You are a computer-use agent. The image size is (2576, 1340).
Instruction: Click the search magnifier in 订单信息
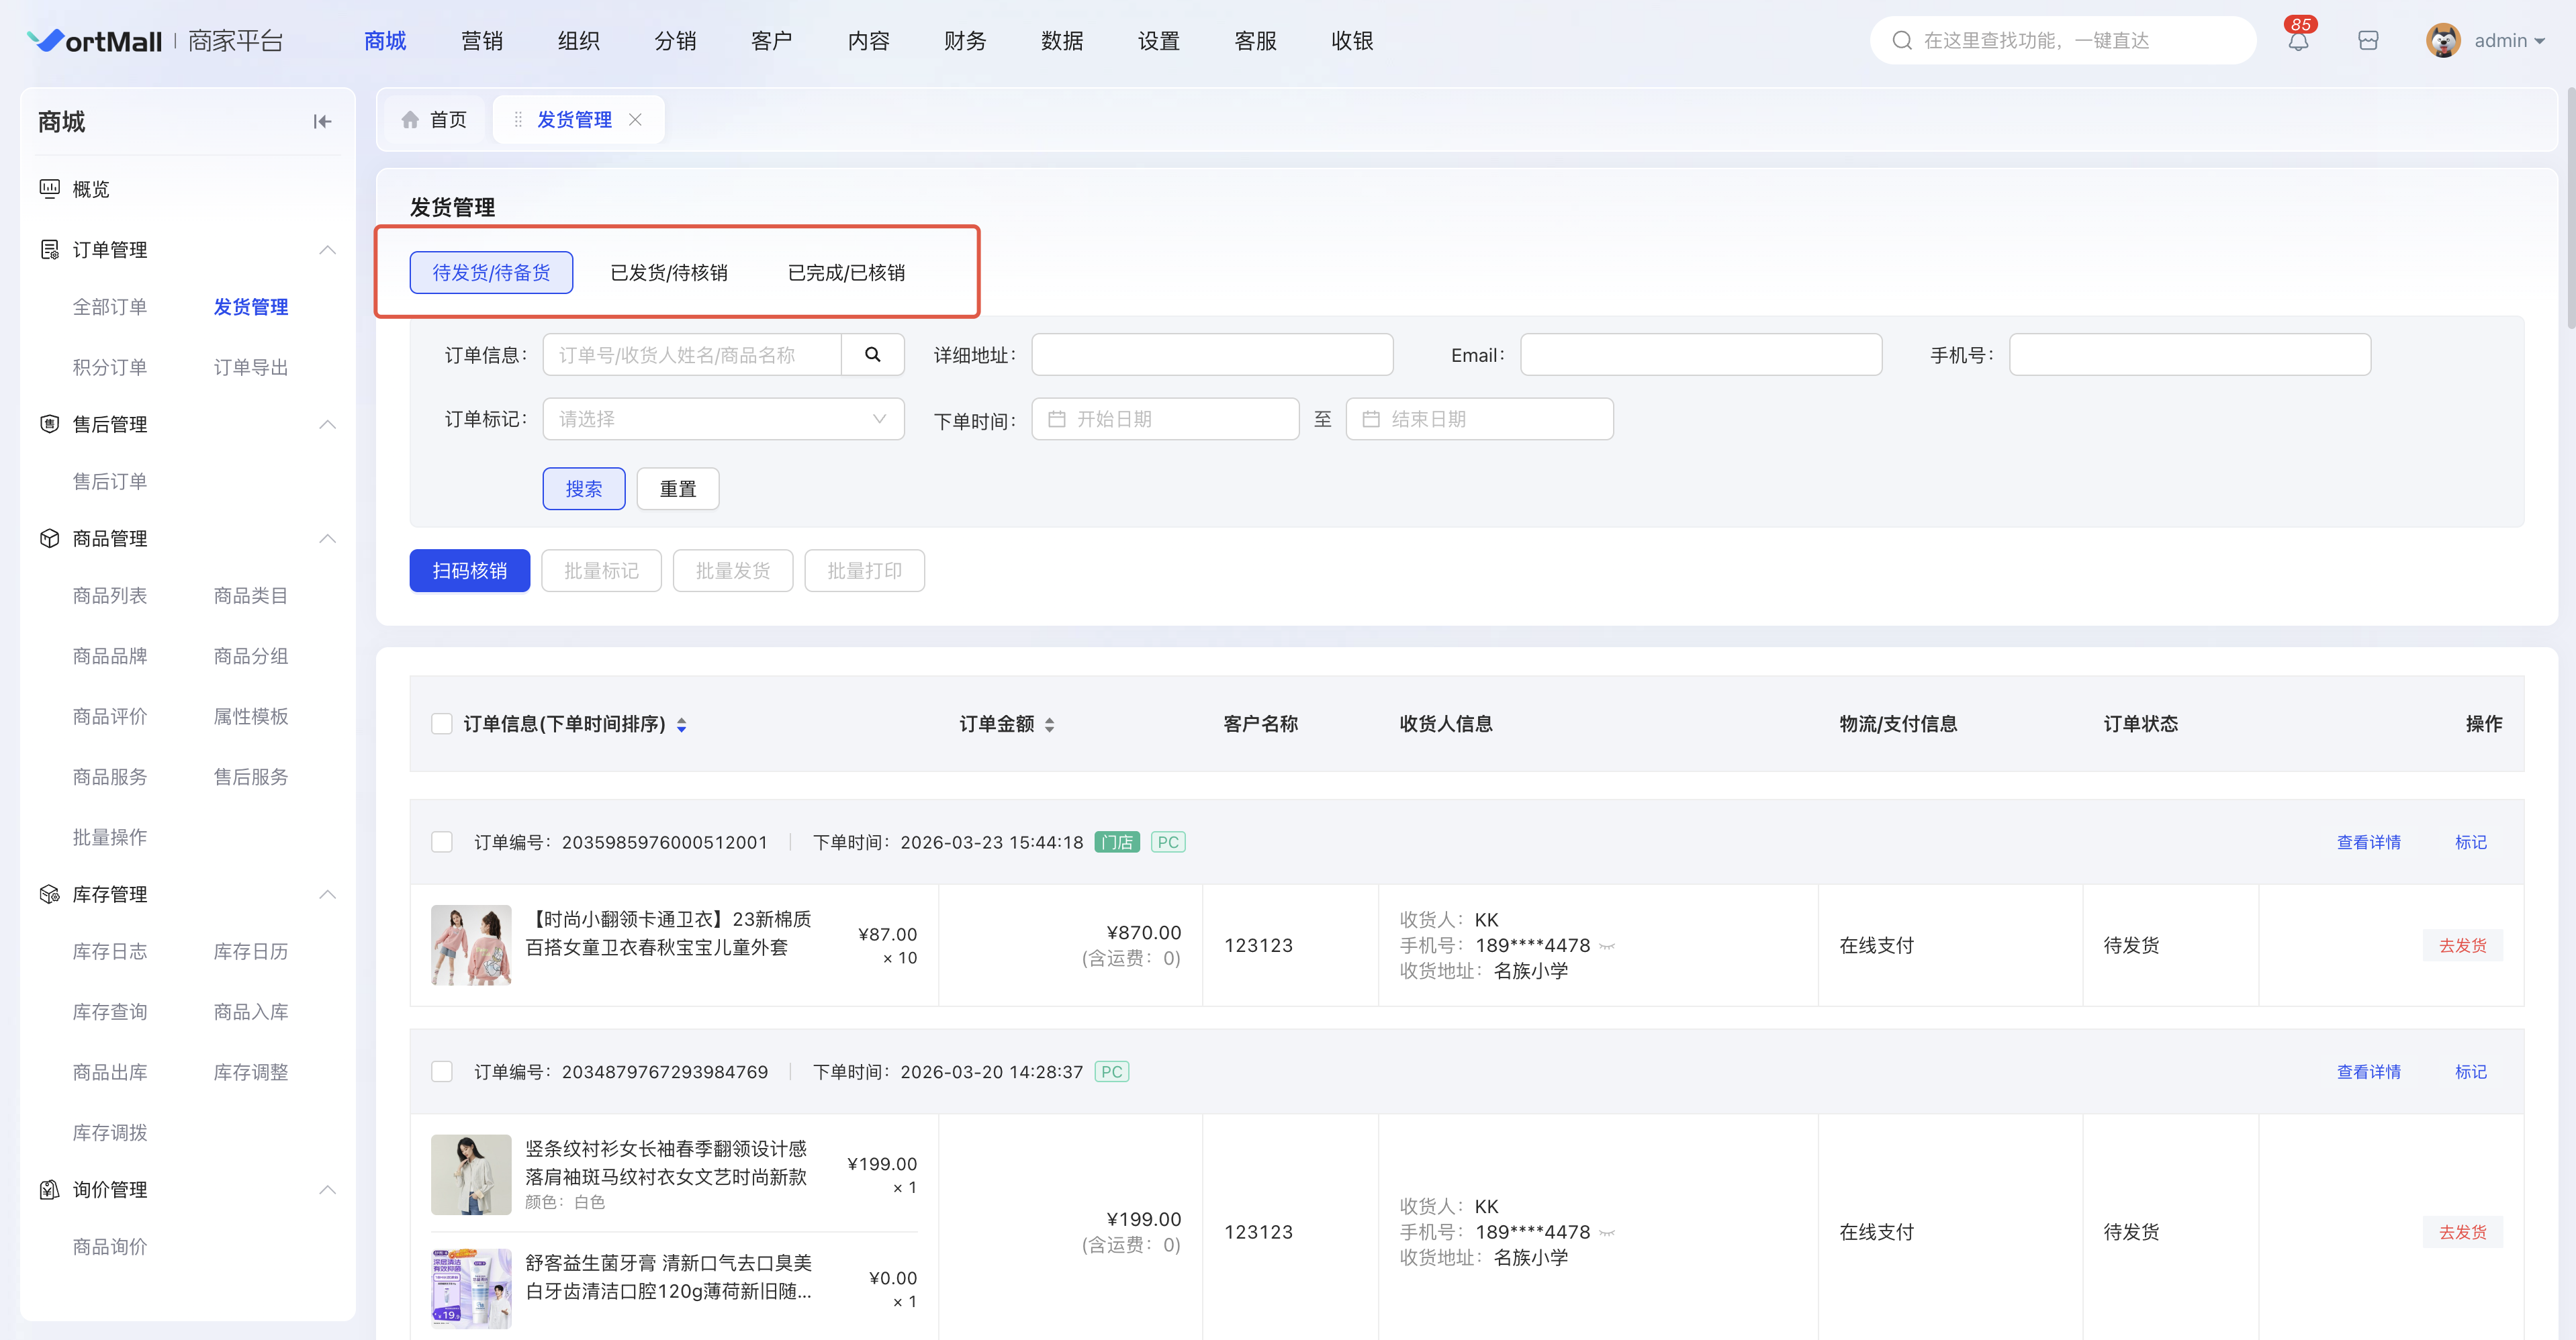(872, 355)
